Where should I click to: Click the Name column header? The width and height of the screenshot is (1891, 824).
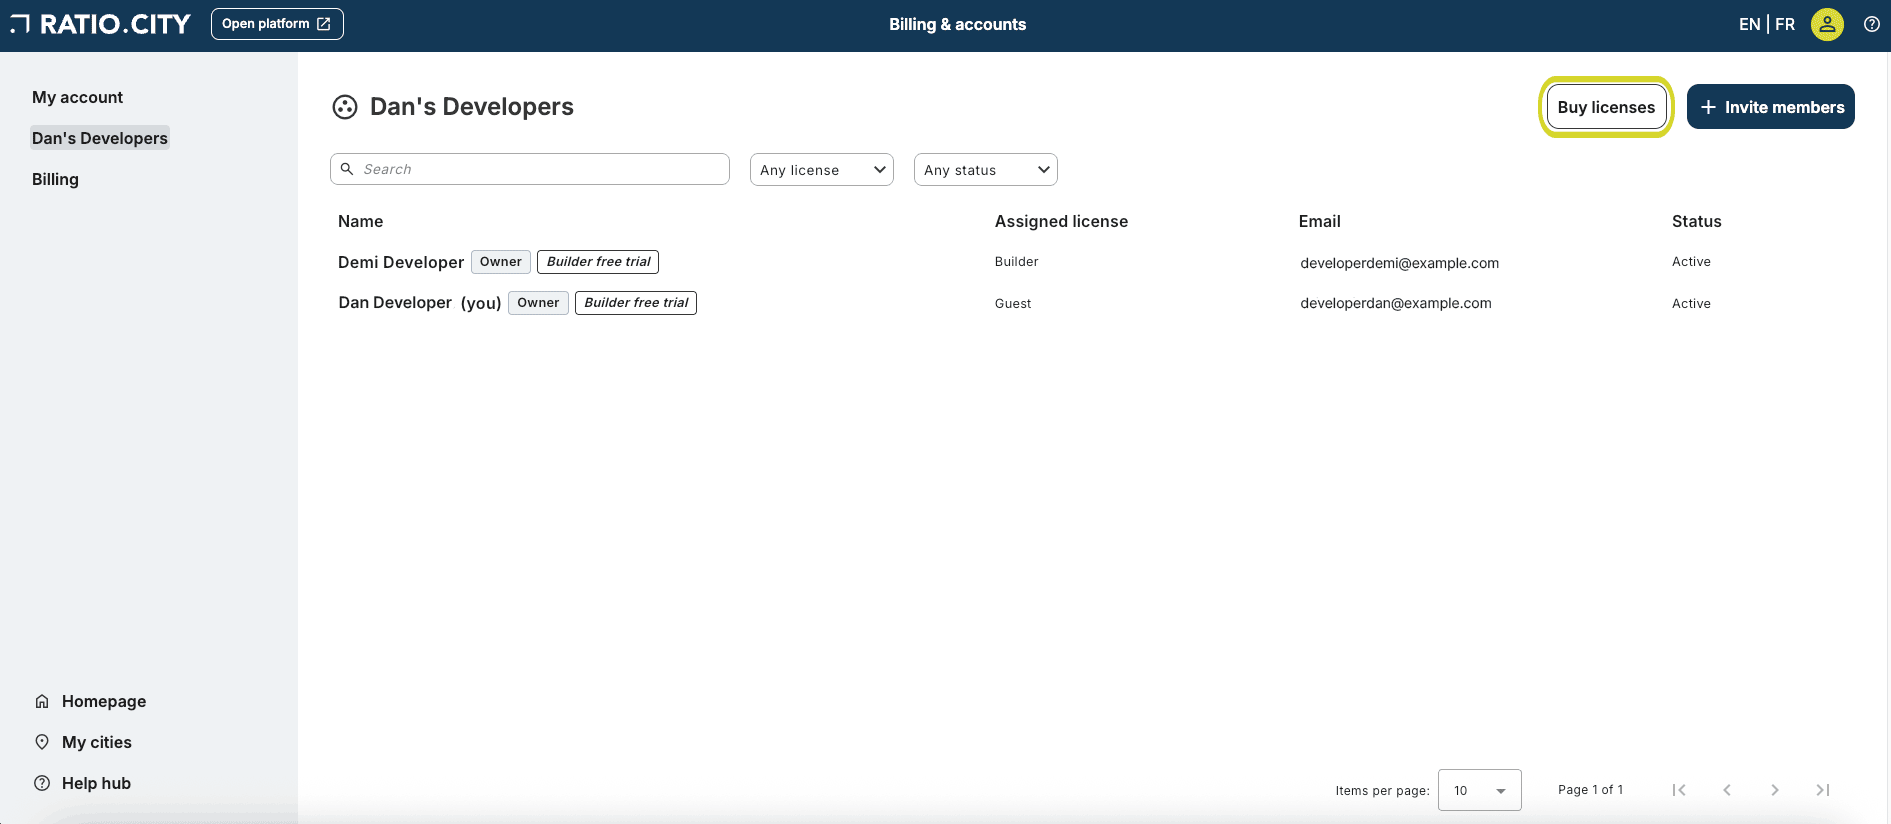pyautogui.click(x=360, y=221)
